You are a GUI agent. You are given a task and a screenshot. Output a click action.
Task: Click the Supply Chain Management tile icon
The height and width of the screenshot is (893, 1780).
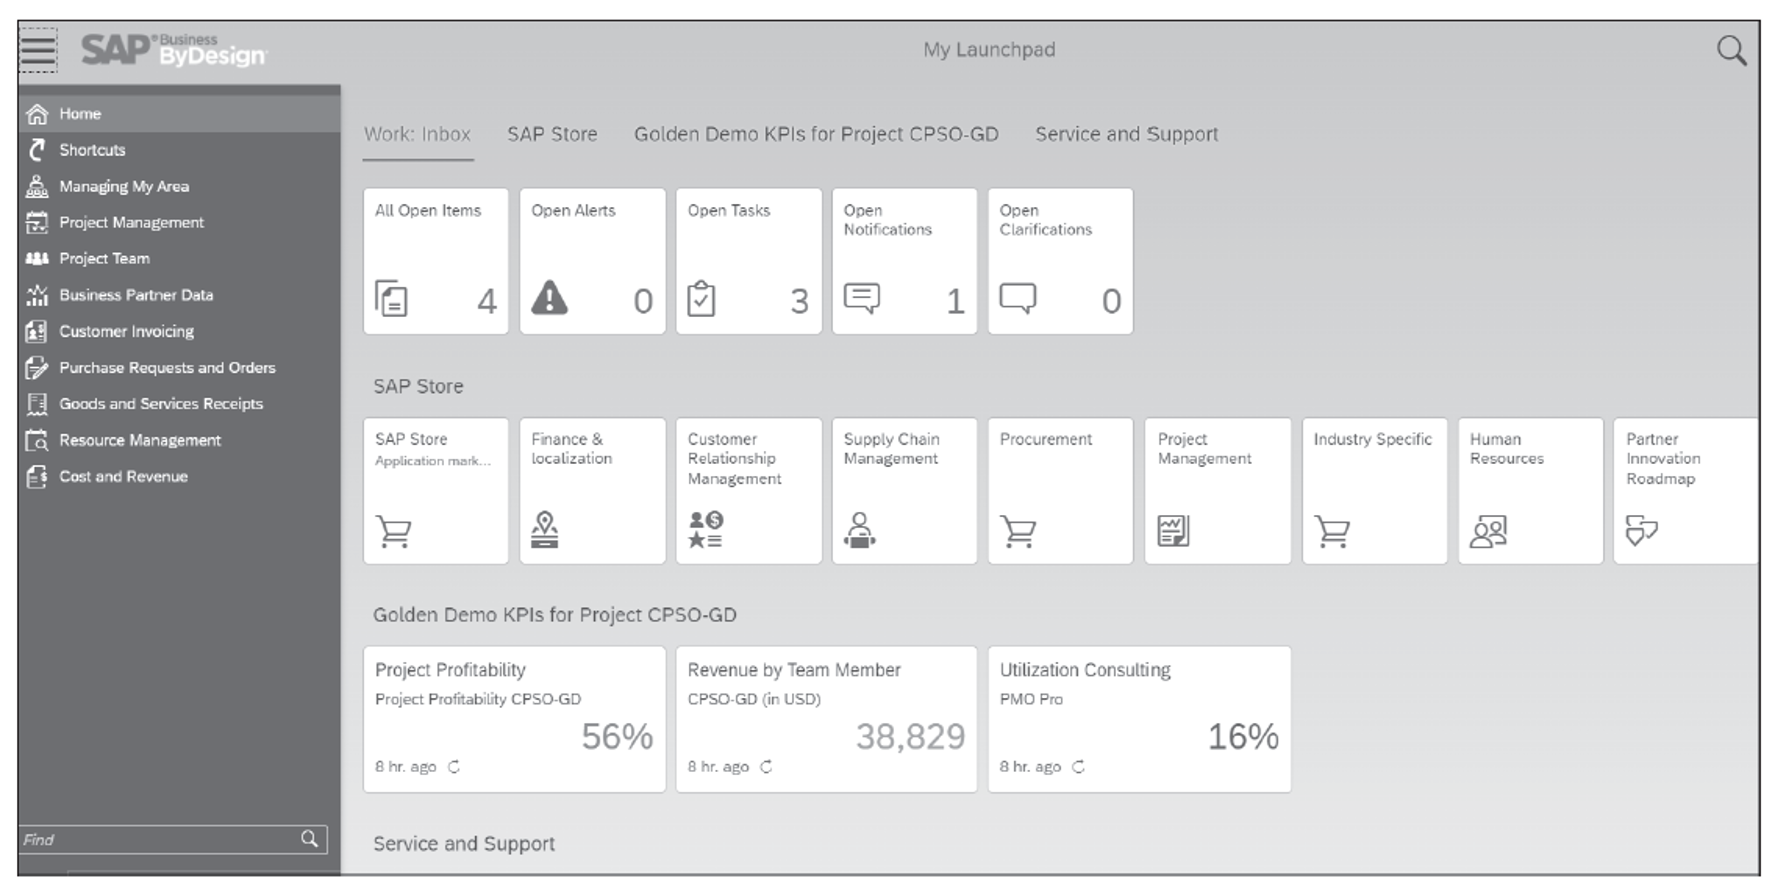[x=860, y=530]
